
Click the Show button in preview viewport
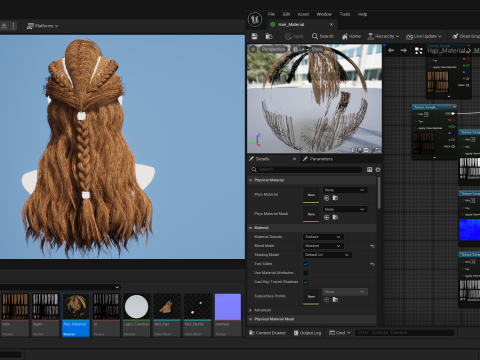[x=317, y=49]
